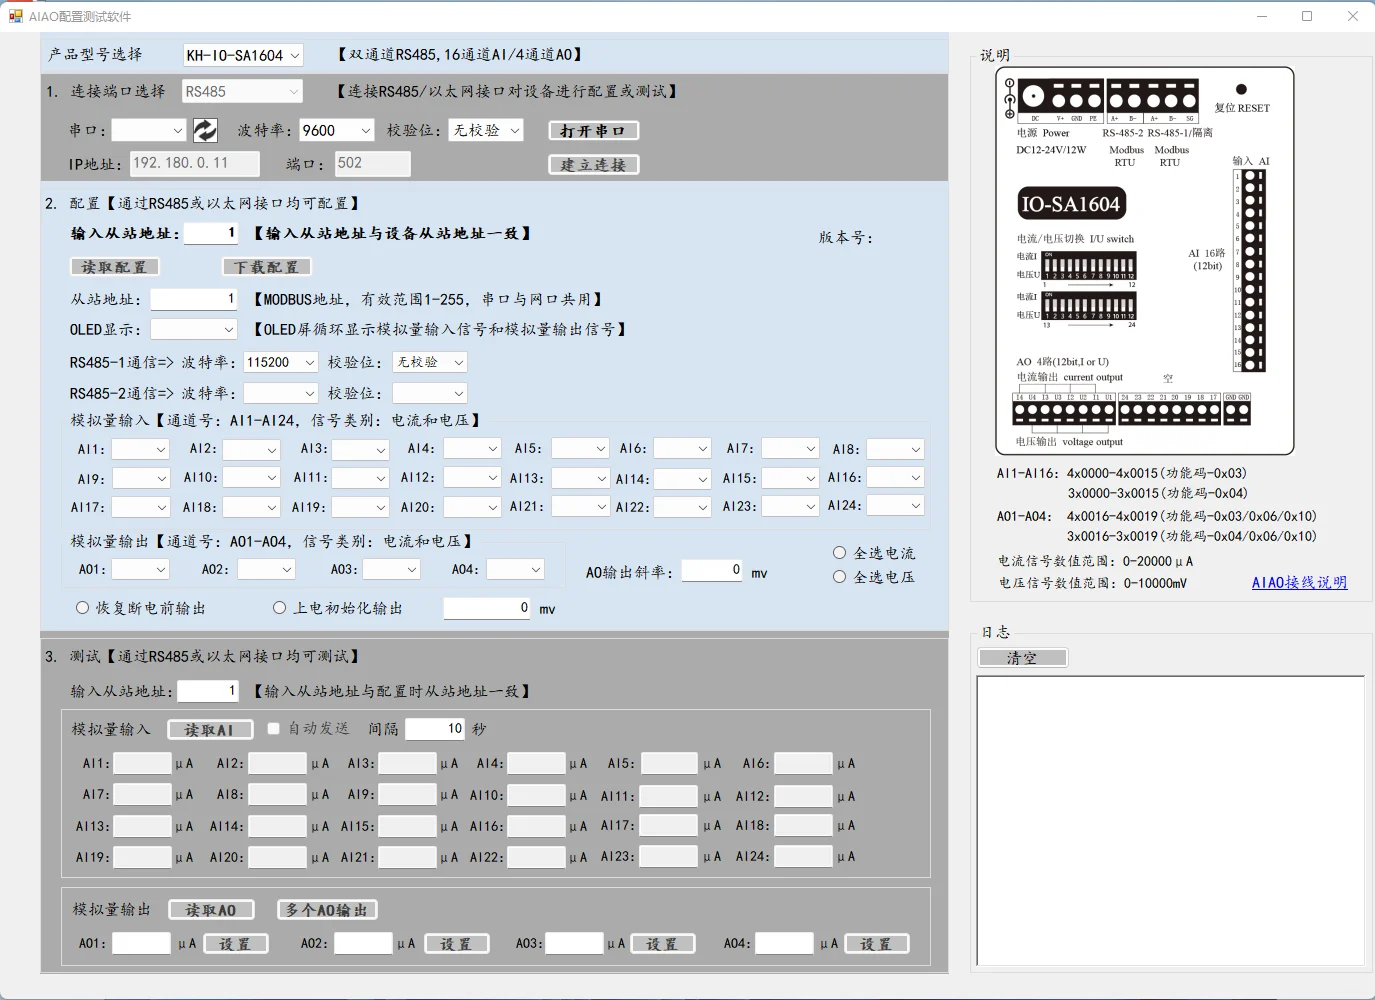This screenshot has height=1000, width=1375.
Task: Expand the AI24 signal type dropdown
Action: [x=895, y=506]
